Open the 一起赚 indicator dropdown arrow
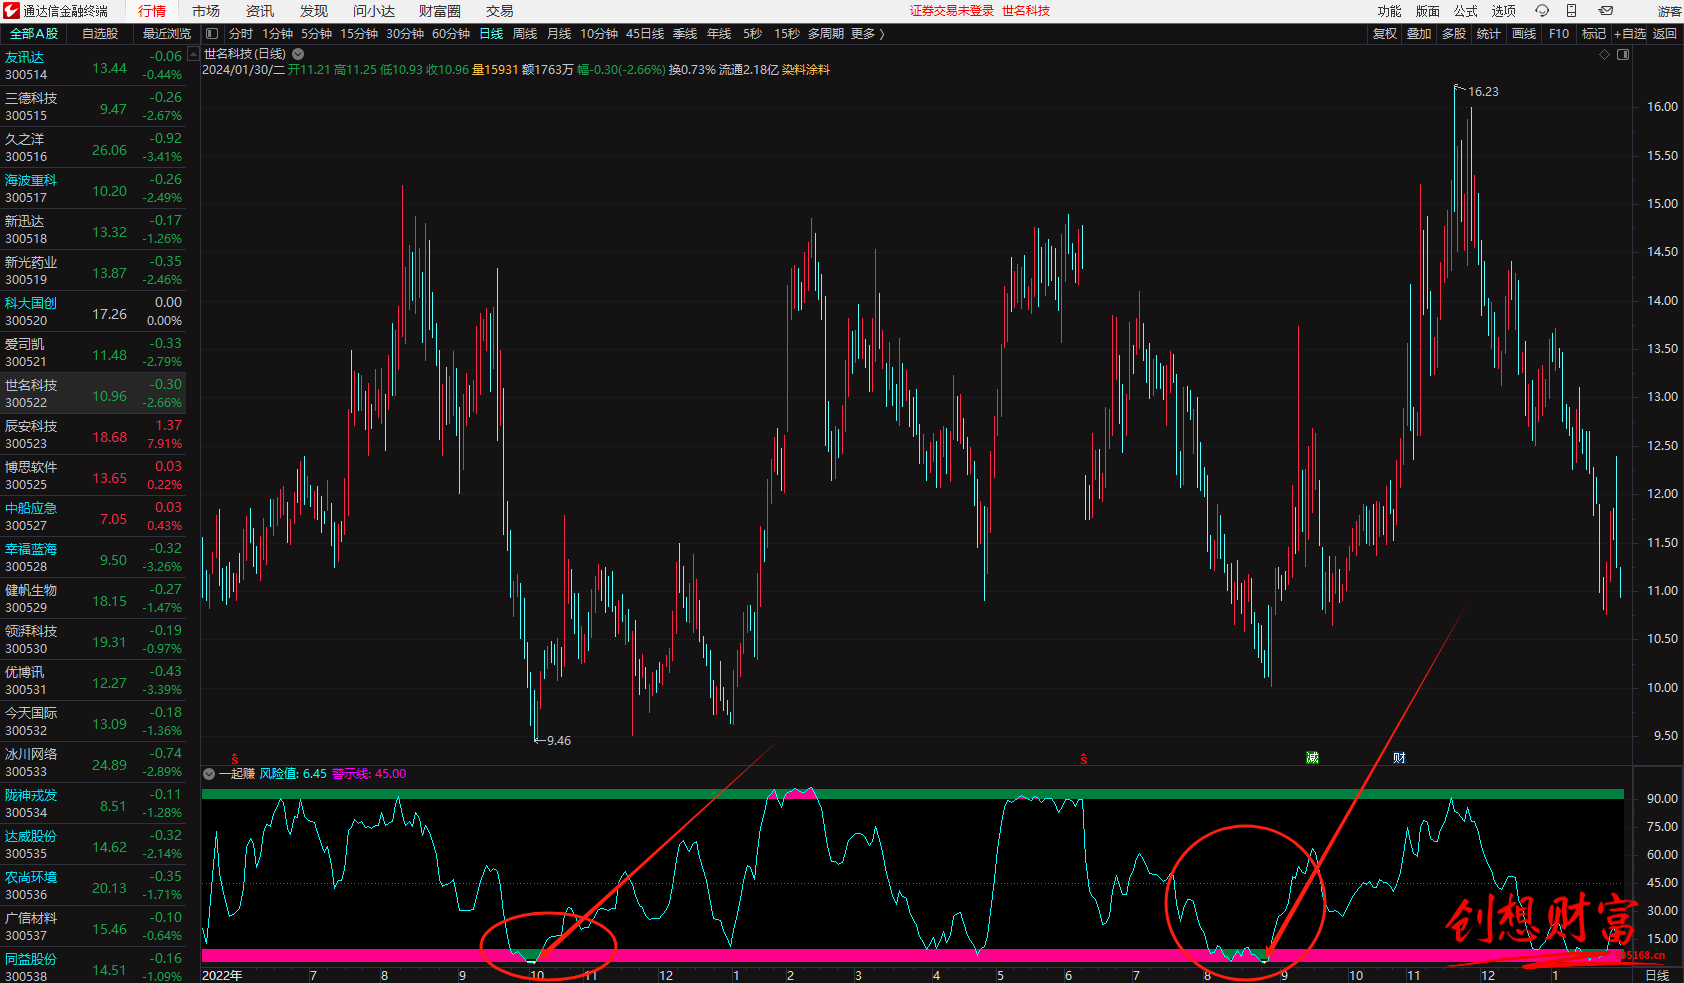The height and width of the screenshot is (983, 1684). 209,774
